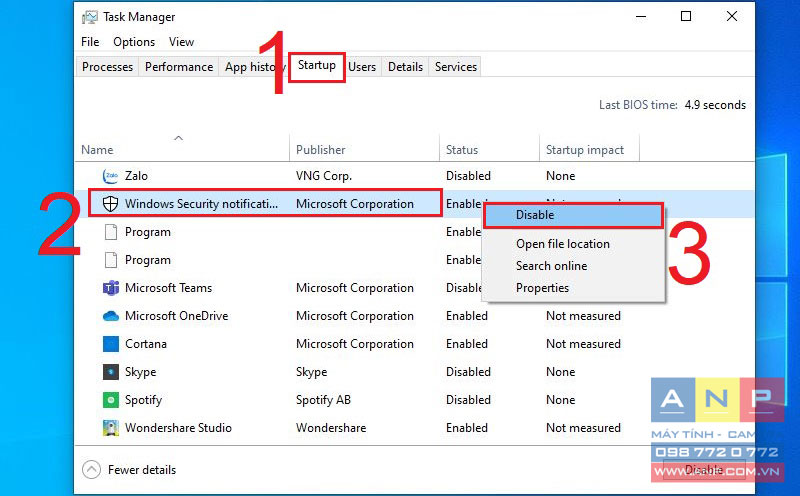Click the Microsoft Teams icon
Image resolution: width=800 pixels, height=496 pixels.
pyautogui.click(x=111, y=288)
